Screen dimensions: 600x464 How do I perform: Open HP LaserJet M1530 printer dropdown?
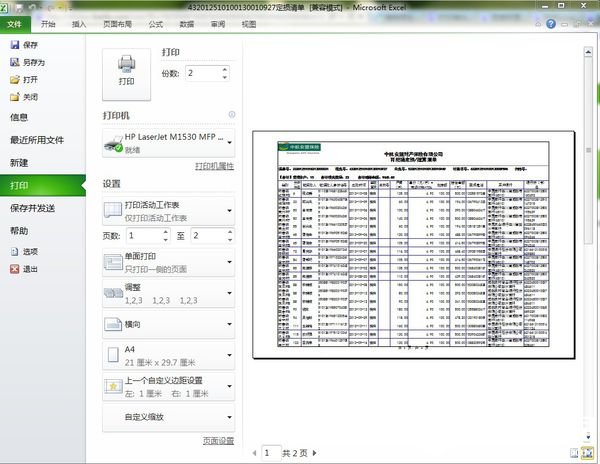169,143
